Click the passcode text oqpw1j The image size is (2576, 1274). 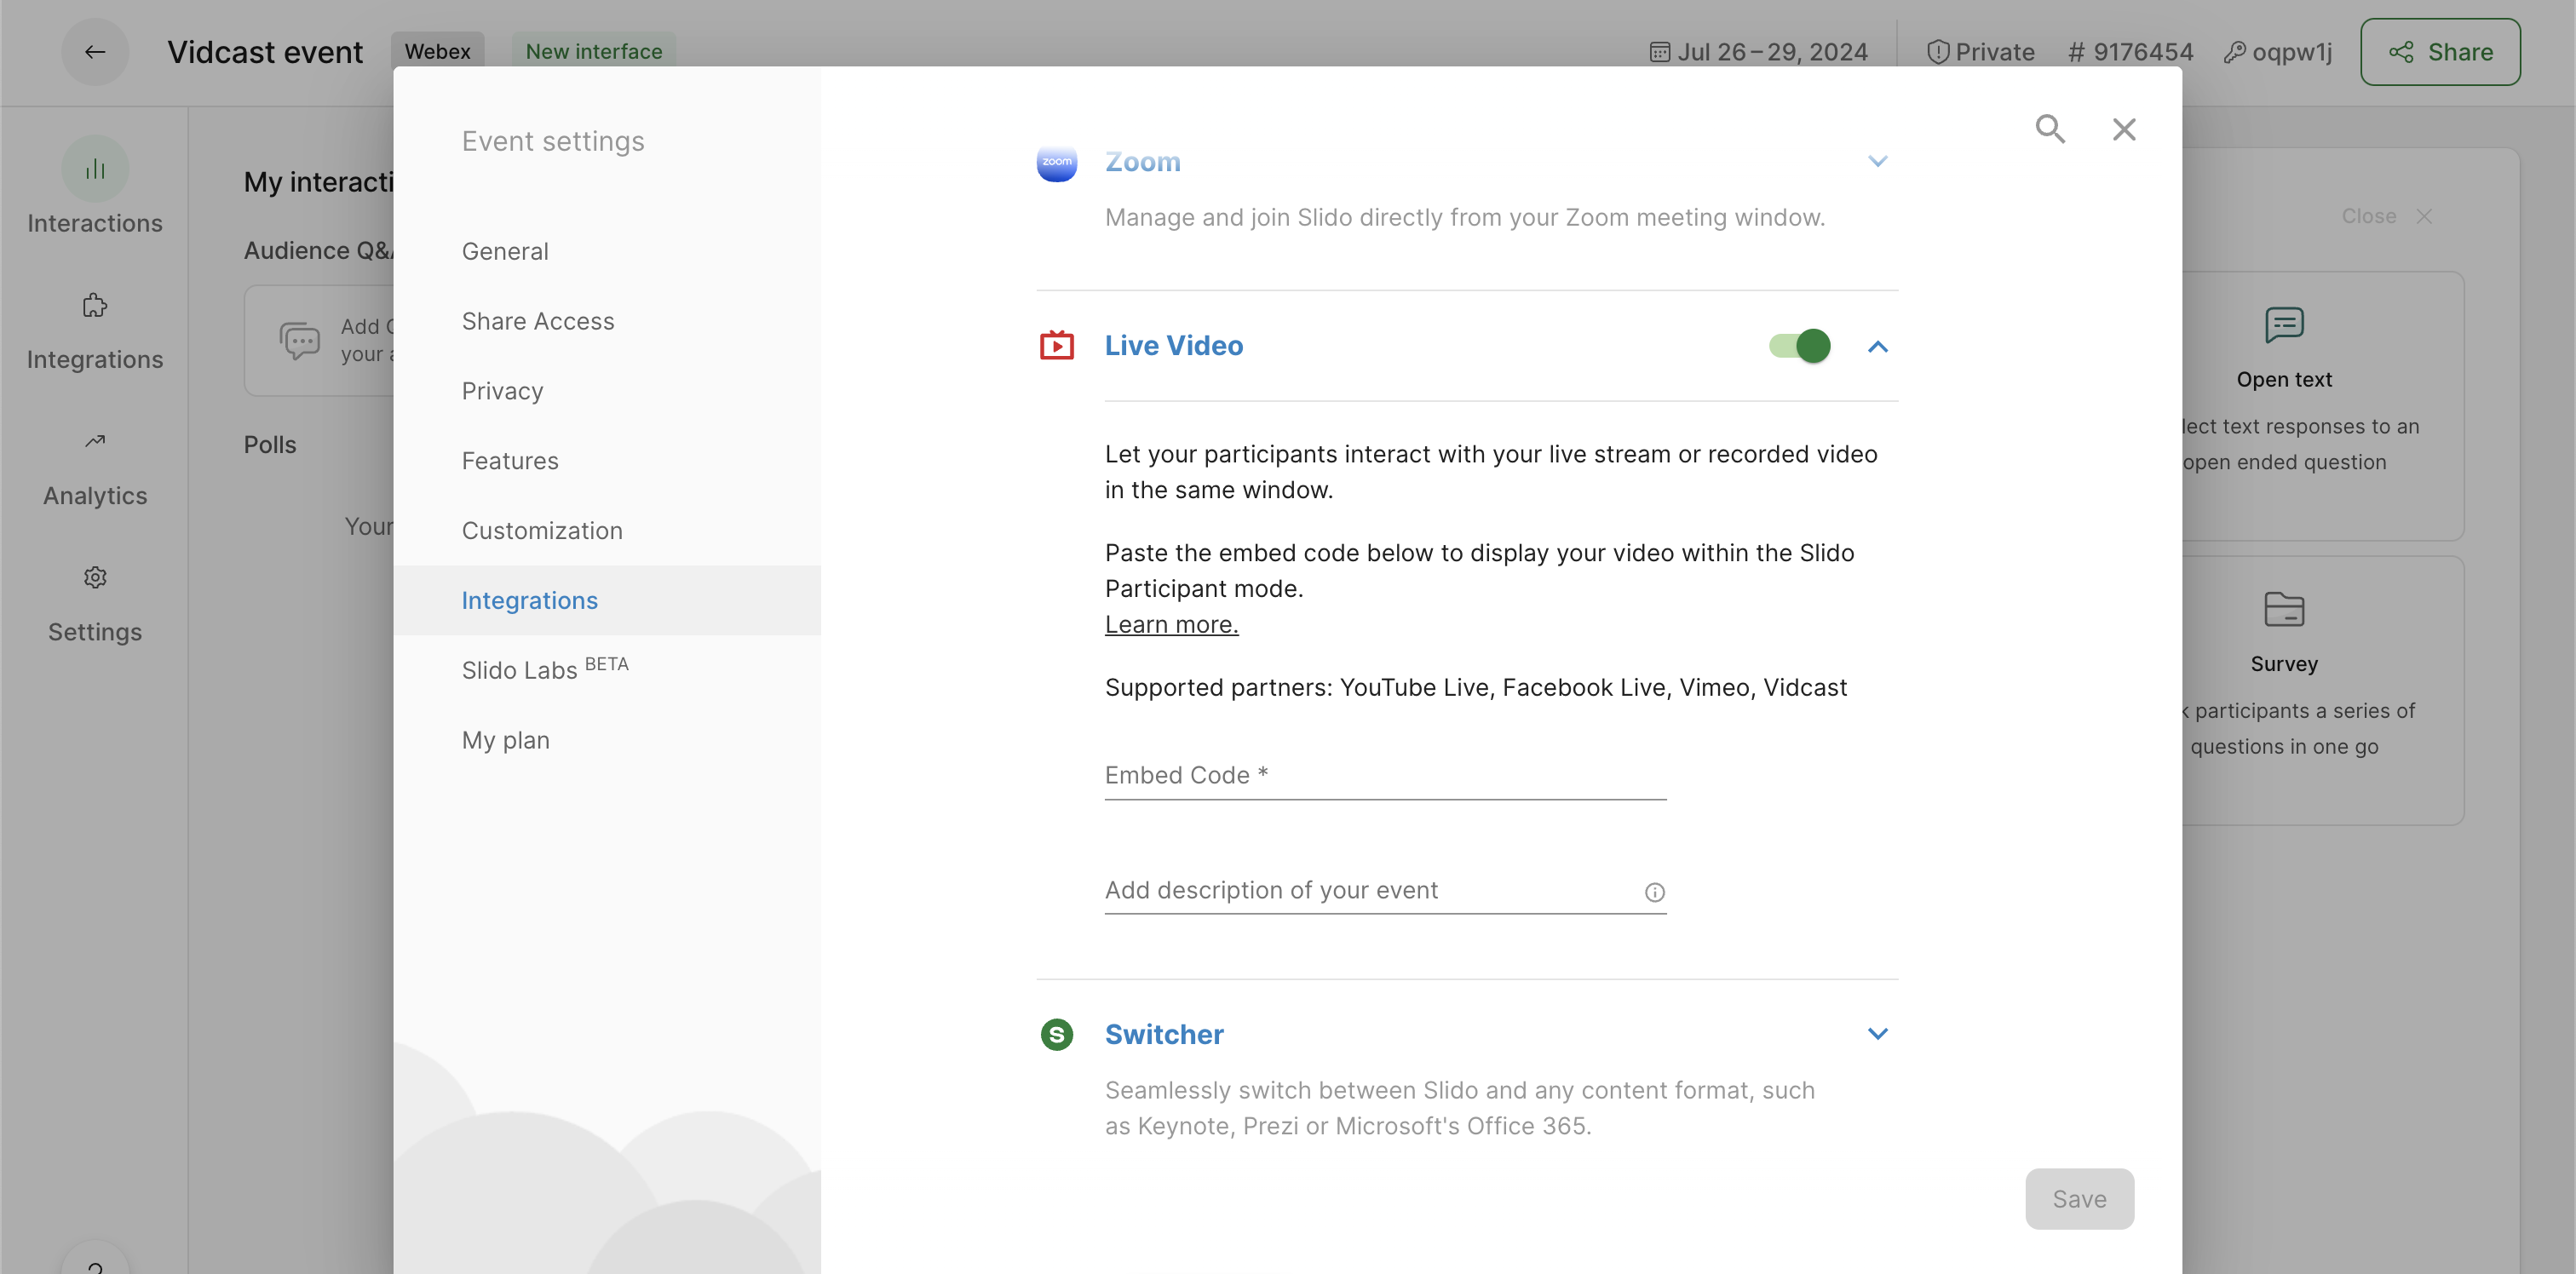coord(2292,52)
